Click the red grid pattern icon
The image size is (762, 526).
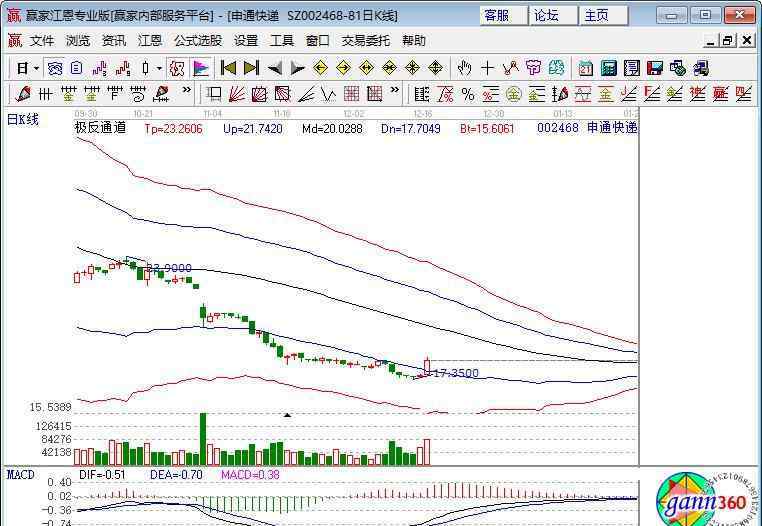click(x=352, y=93)
